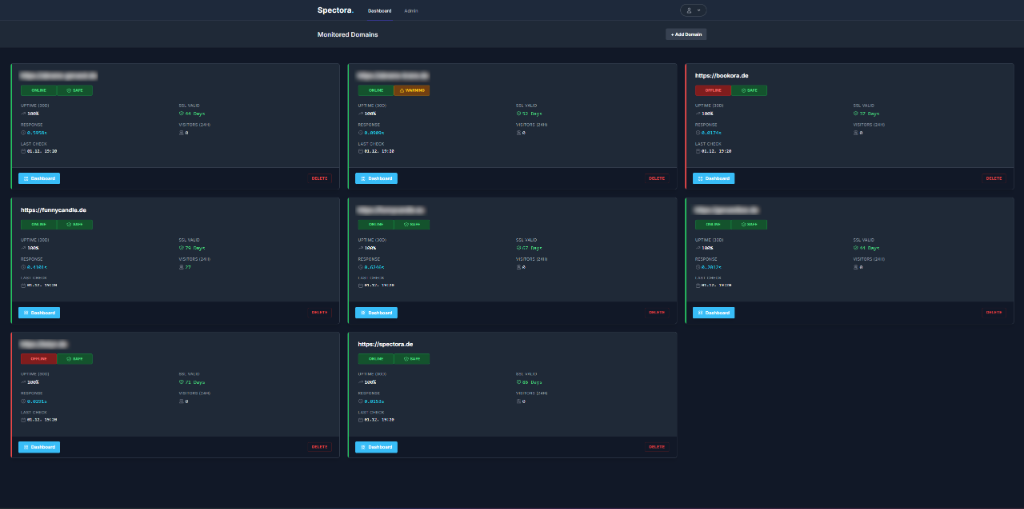Open Dashboard for the spectora.de card
This screenshot has width=1024, height=509.
tap(377, 446)
